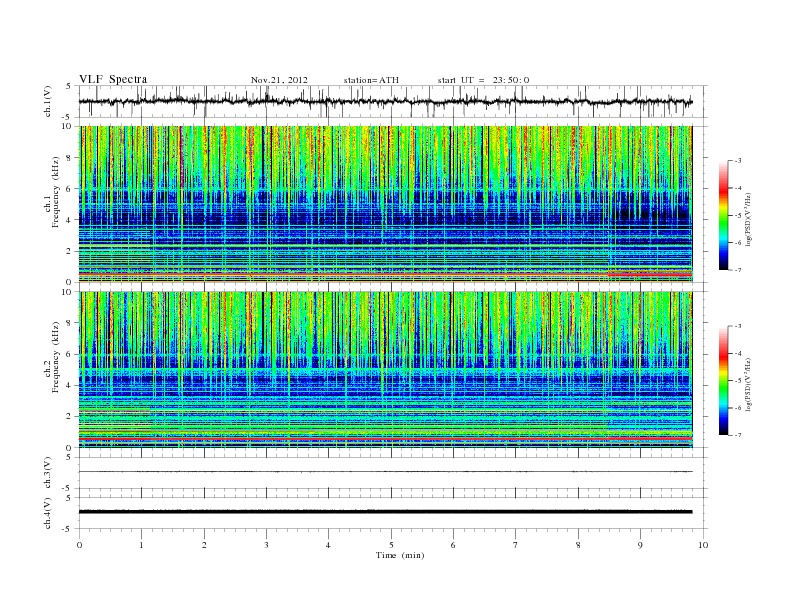Click inside the ch.2 frequency spectrogram
792x612 pixels.
tap(385, 370)
